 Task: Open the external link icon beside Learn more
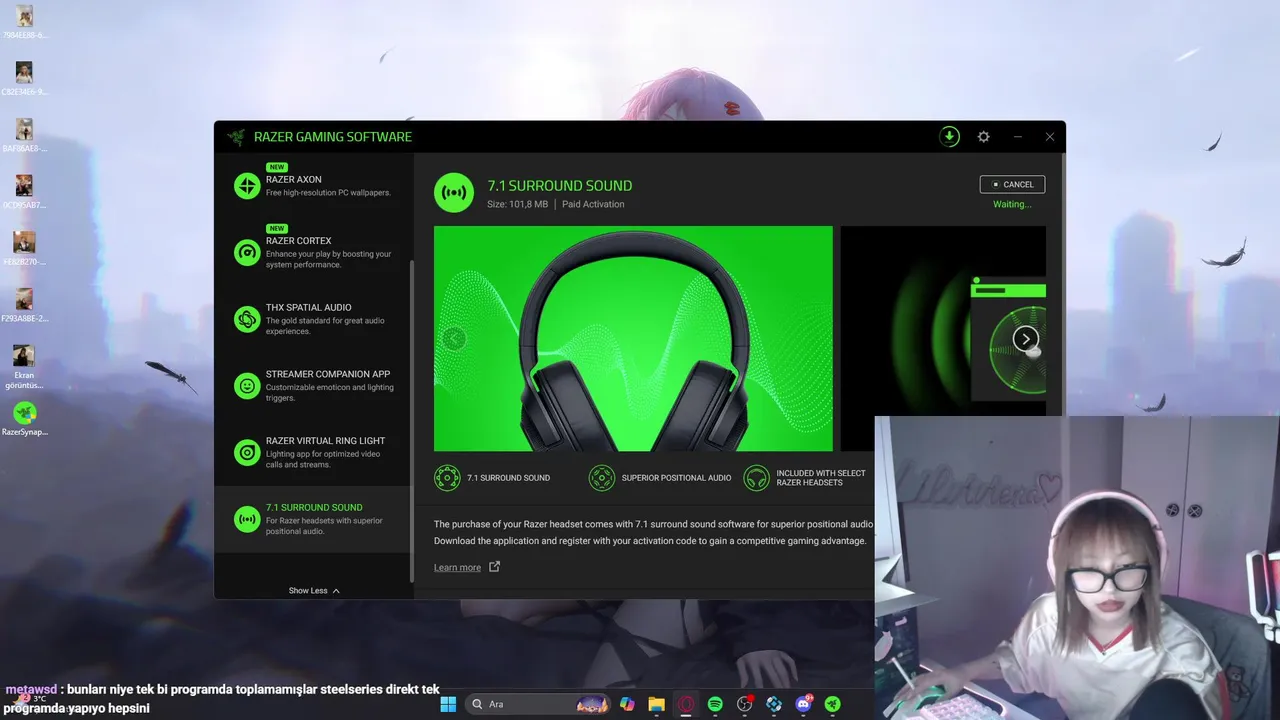tap(494, 567)
